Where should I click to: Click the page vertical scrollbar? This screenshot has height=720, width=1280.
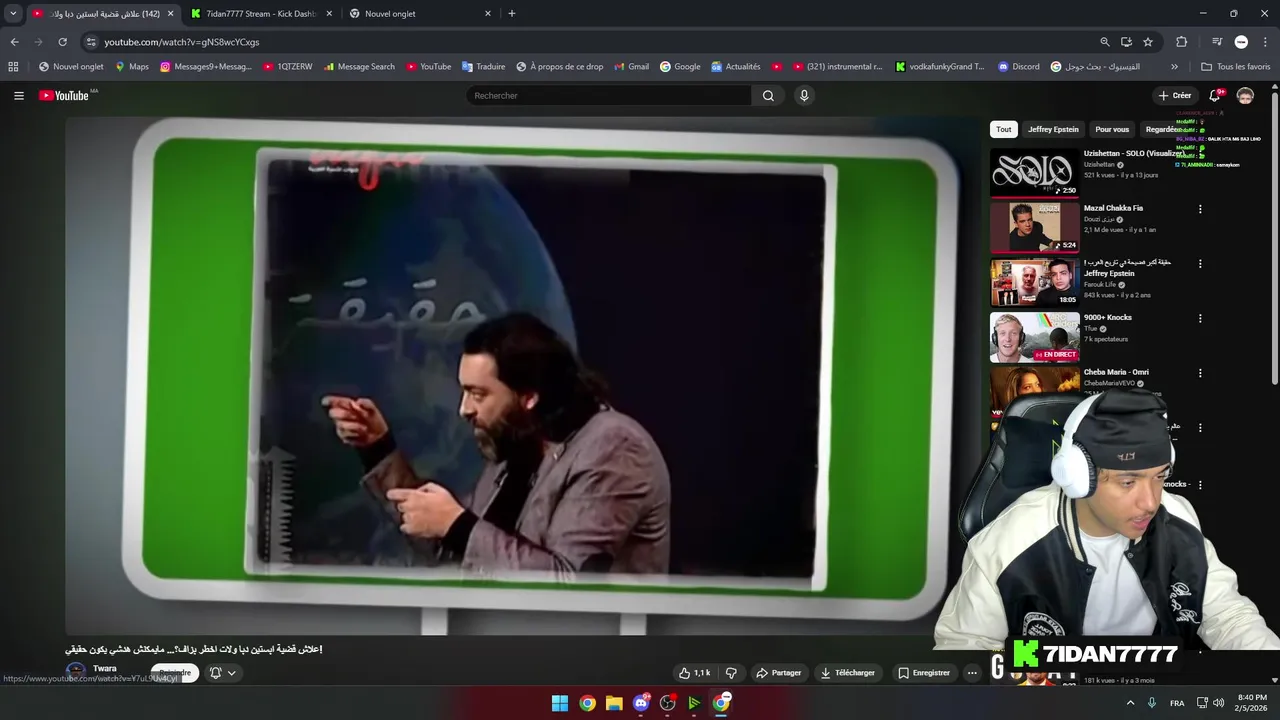(x=1275, y=240)
